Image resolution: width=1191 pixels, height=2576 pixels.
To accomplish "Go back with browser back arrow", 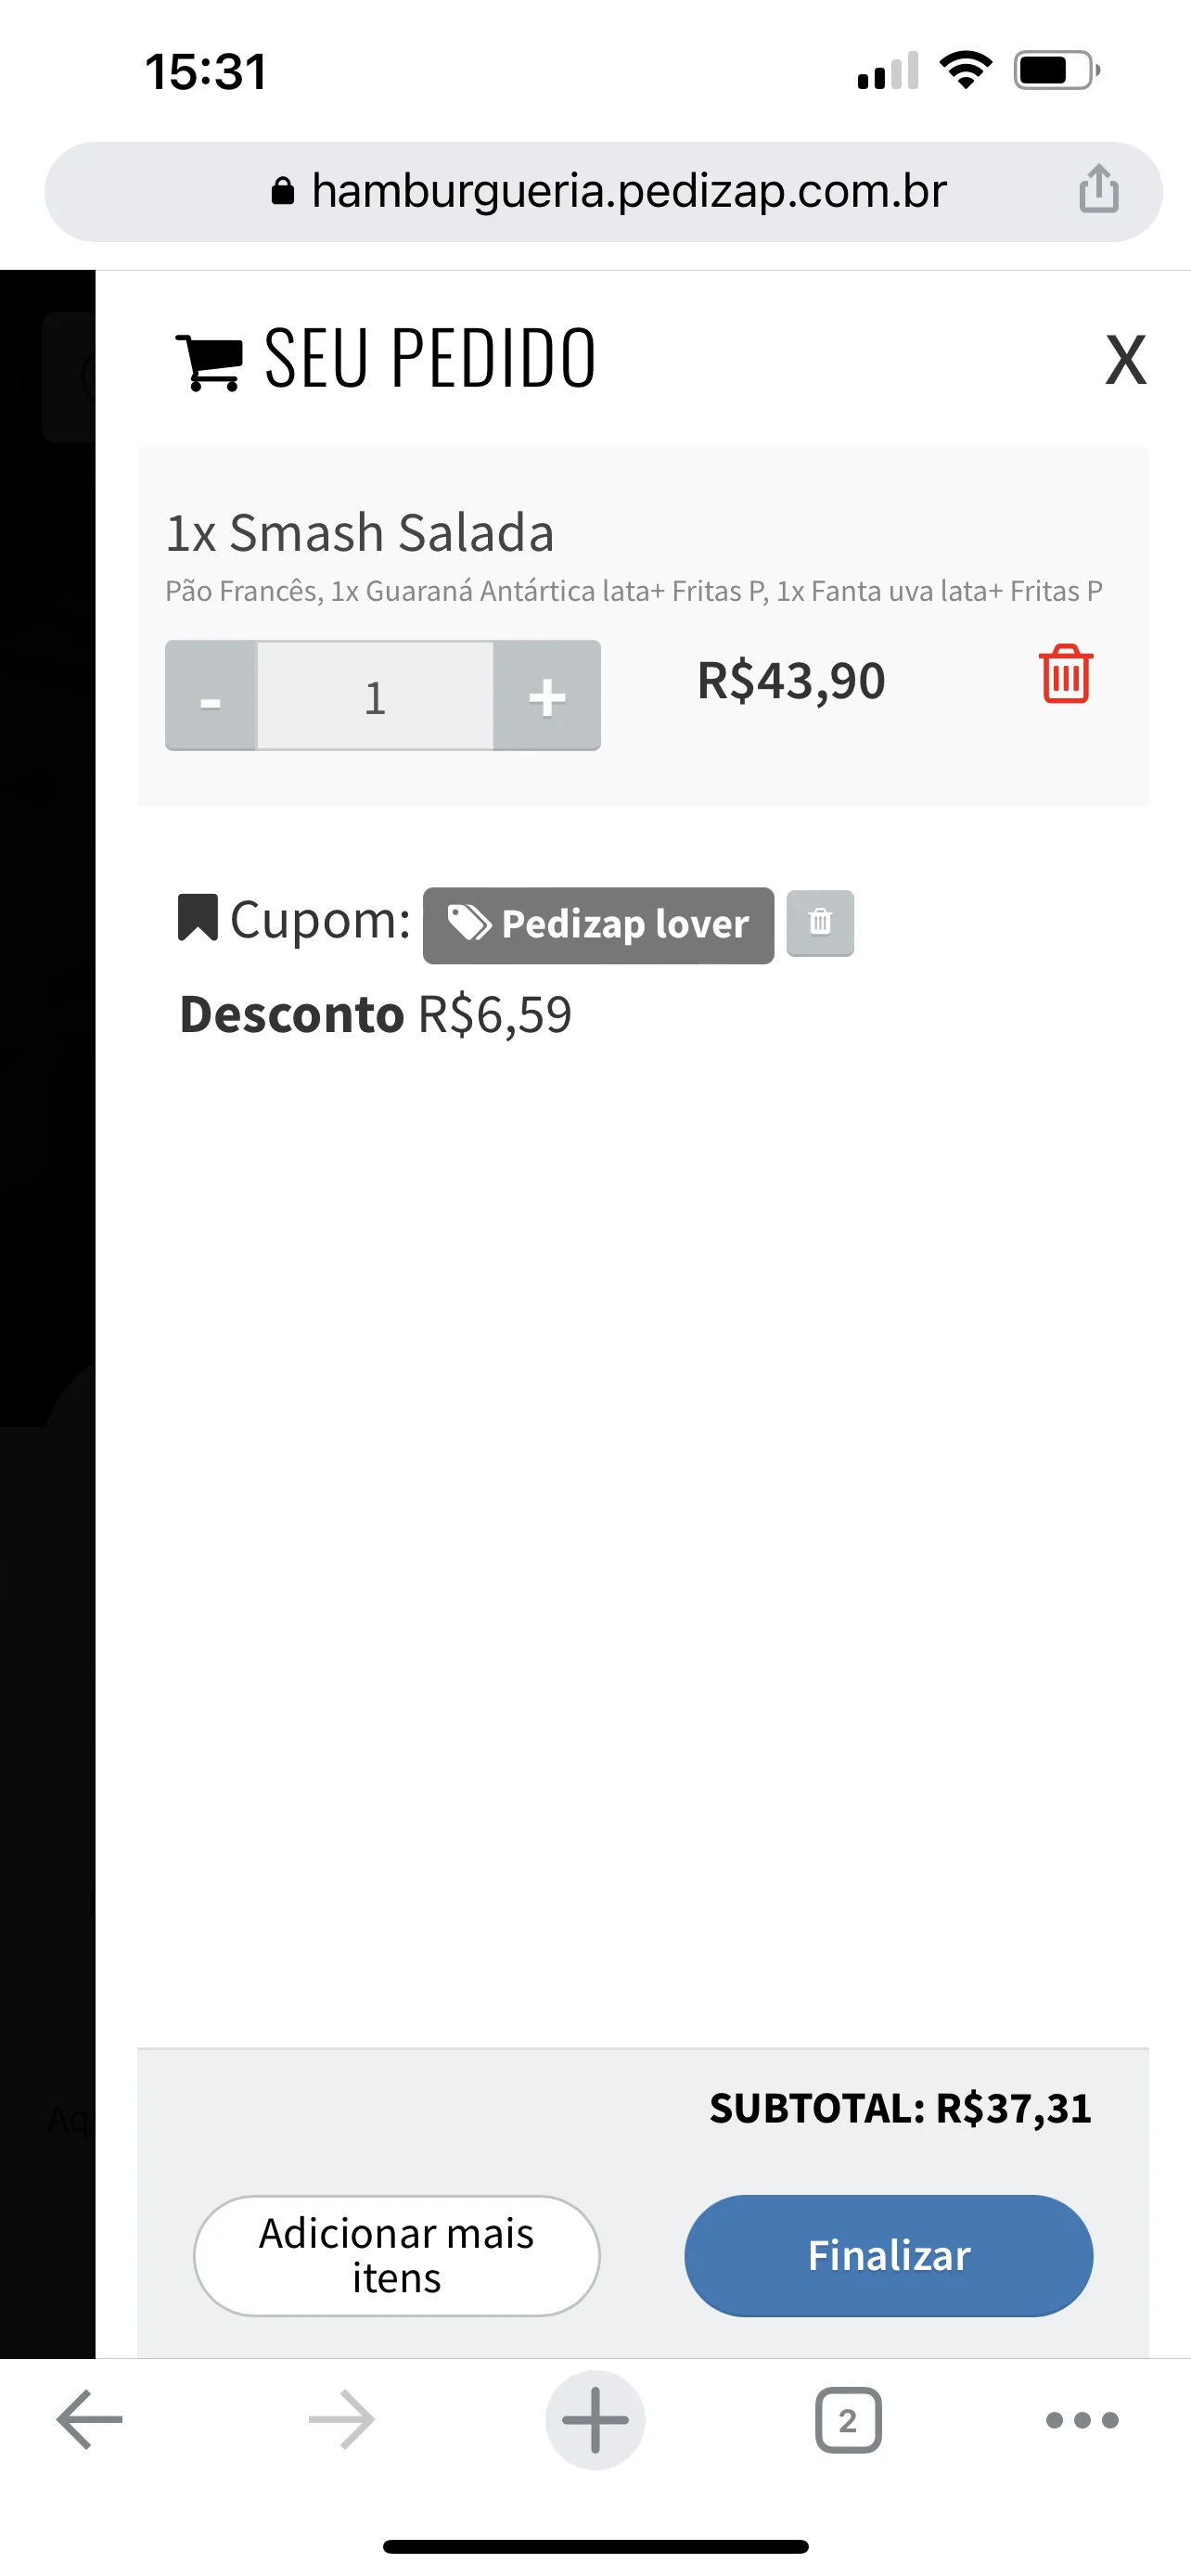I will 90,2420.
